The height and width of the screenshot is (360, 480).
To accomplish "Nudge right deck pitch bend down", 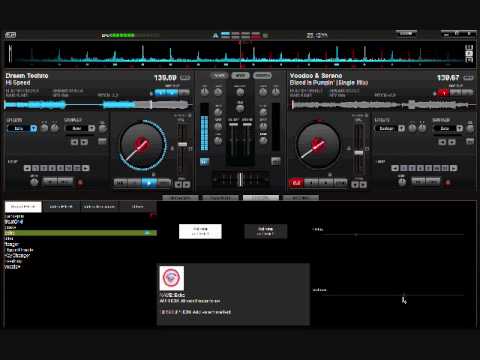I will (x=355, y=184).
